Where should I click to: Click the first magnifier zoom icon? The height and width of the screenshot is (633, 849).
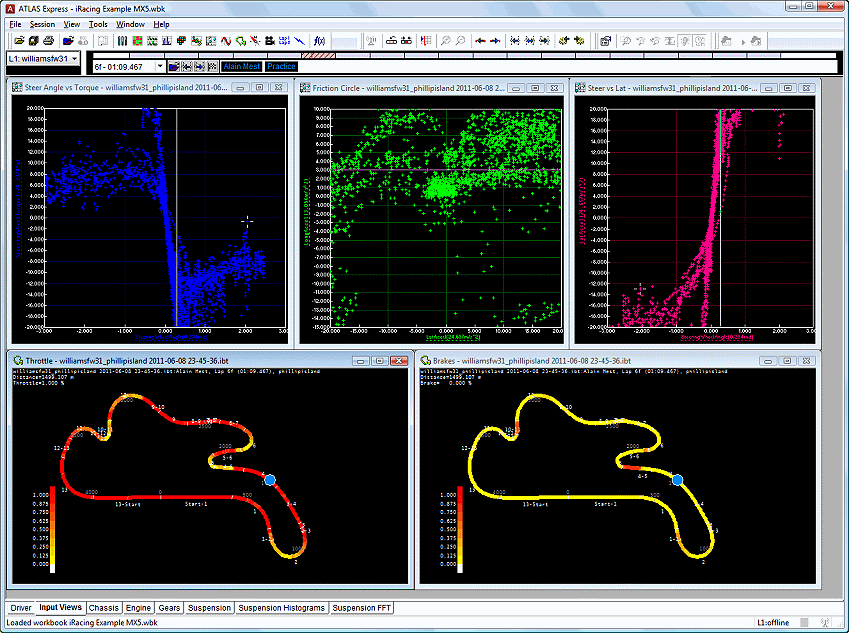(x=446, y=41)
